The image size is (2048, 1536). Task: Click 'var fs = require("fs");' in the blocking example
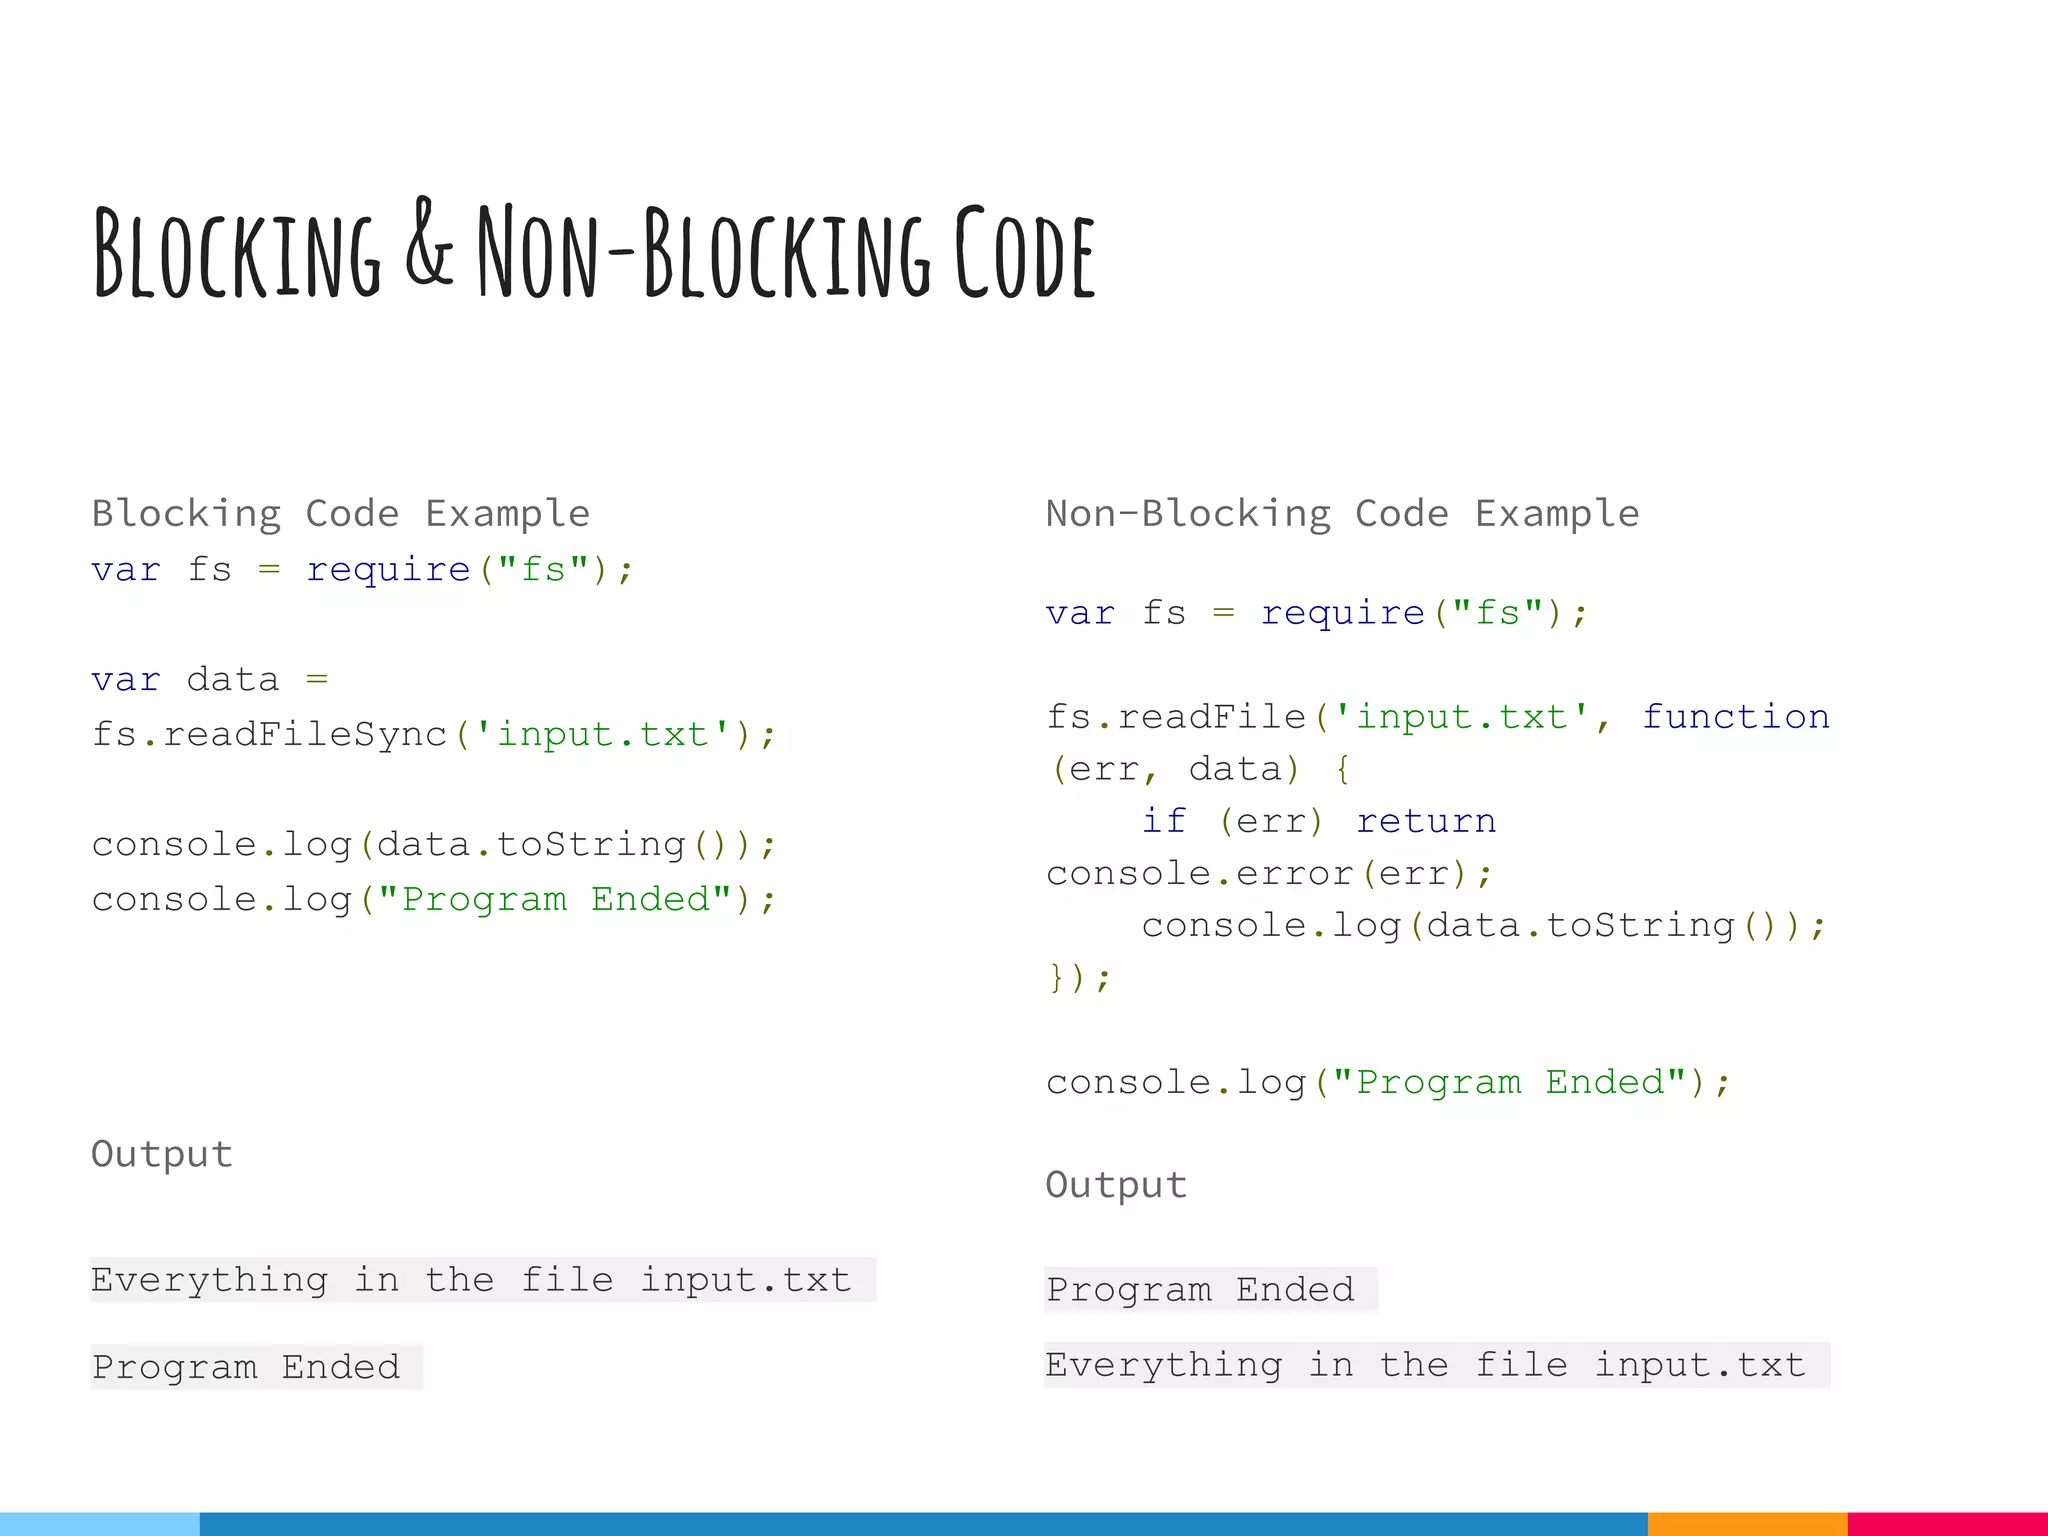(362, 570)
